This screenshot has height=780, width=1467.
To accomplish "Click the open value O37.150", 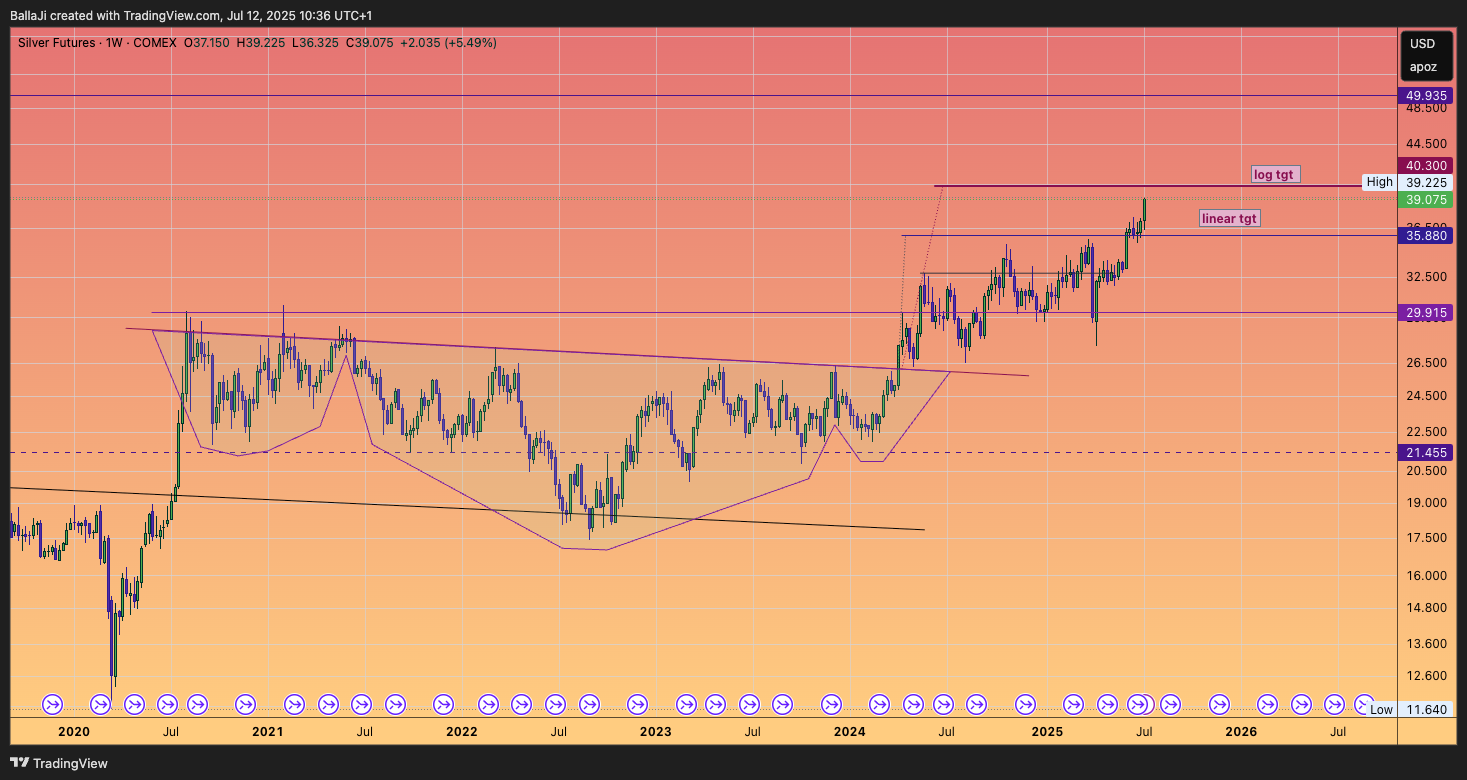I will [207, 43].
